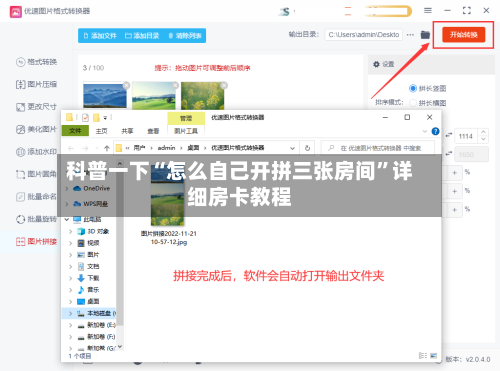Image resolution: width=500 pixels, height=371 pixels.
Task: Expand the 文档 tree chevron
Action: coord(70,267)
